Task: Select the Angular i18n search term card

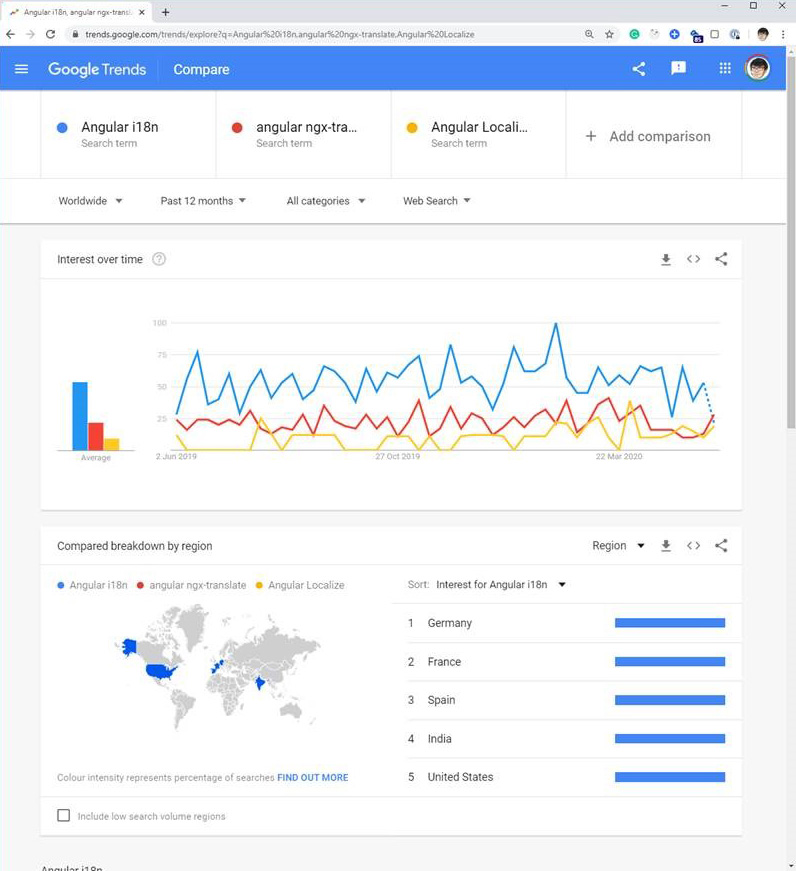Action: point(128,134)
